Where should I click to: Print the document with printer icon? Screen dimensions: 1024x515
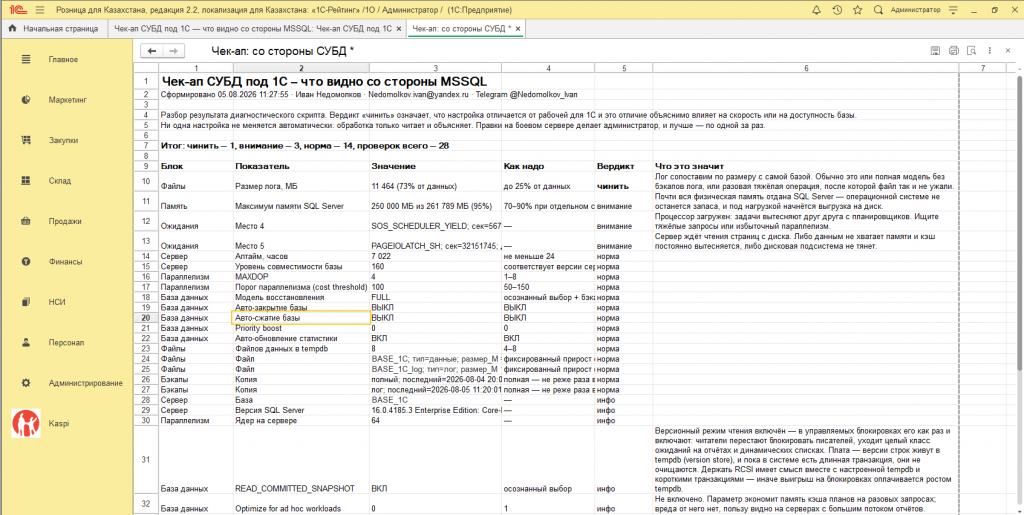click(x=953, y=51)
